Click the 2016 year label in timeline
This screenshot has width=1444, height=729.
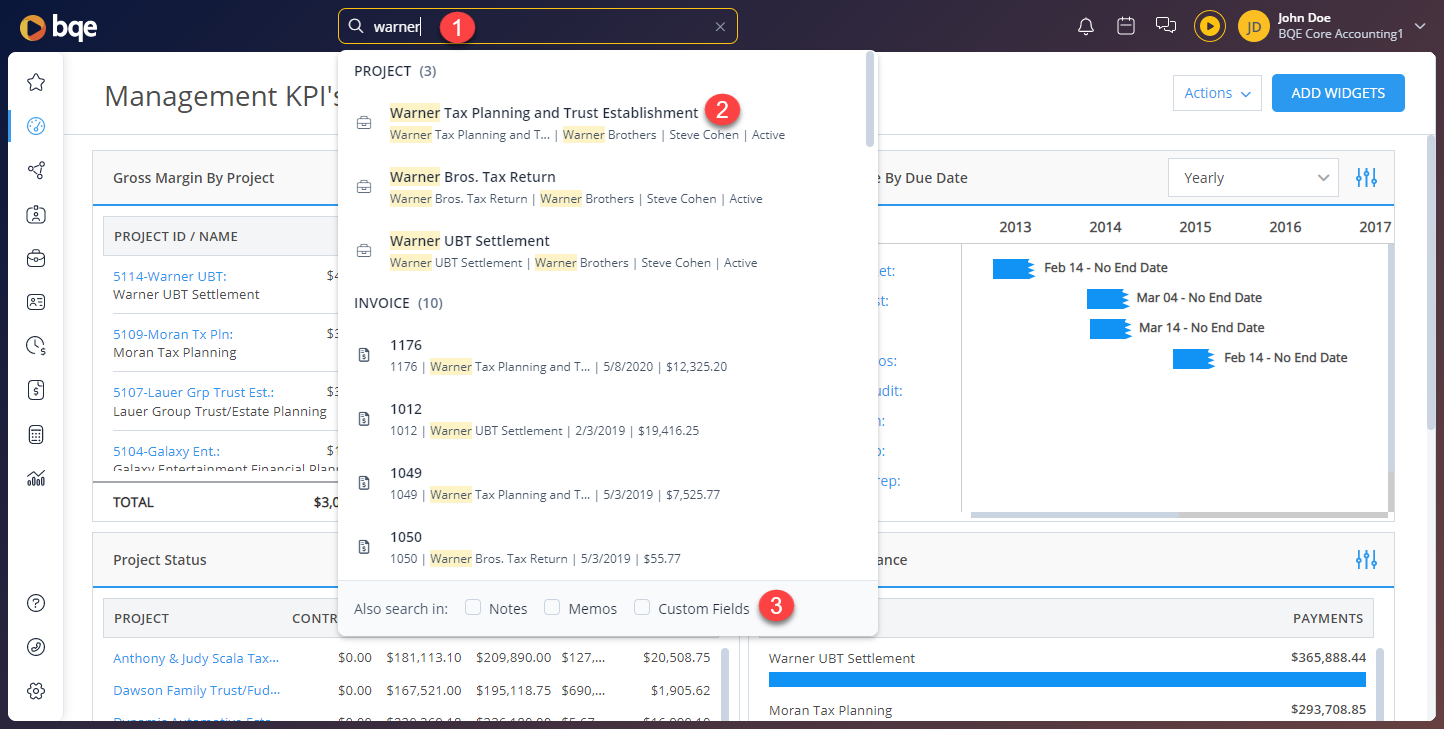click(x=1285, y=227)
